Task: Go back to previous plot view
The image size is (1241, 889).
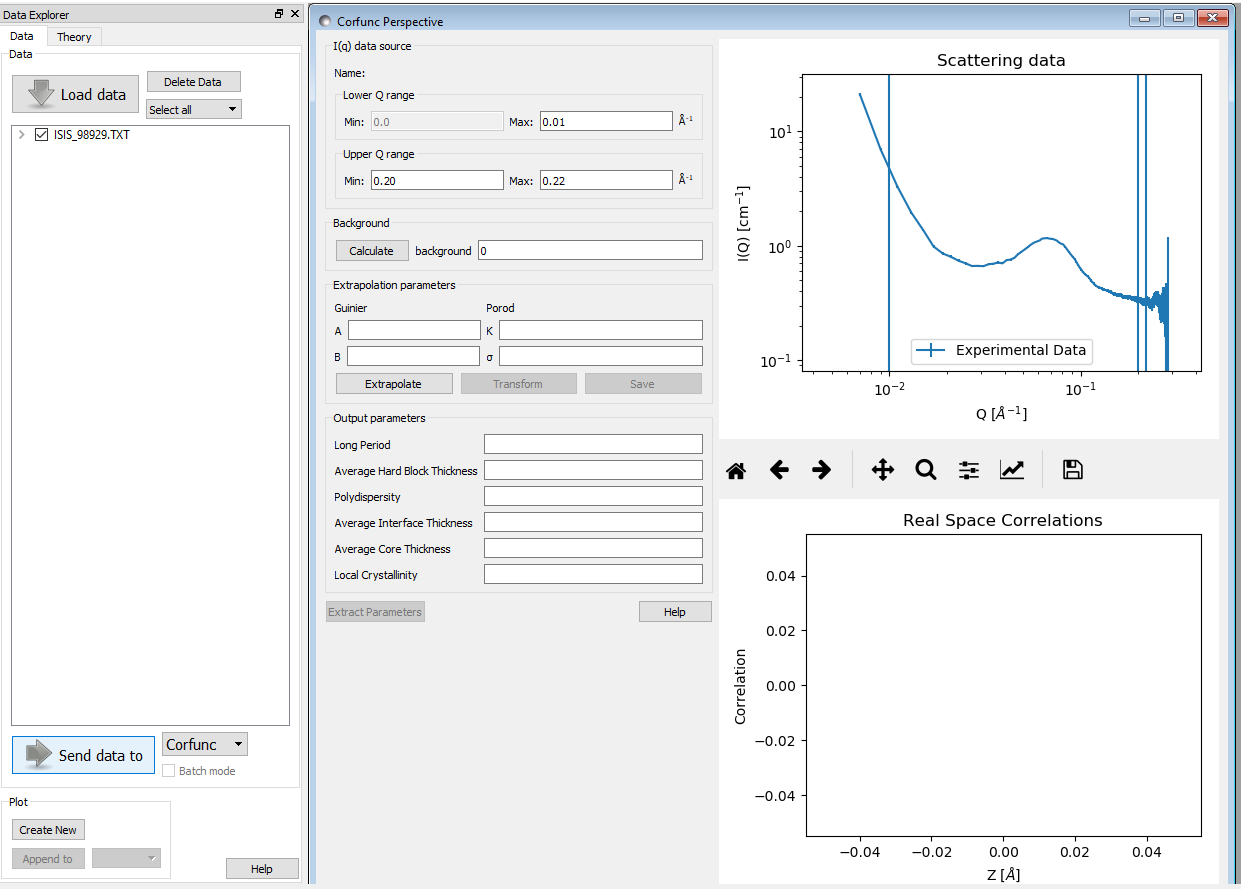Action: click(x=779, y=469)
